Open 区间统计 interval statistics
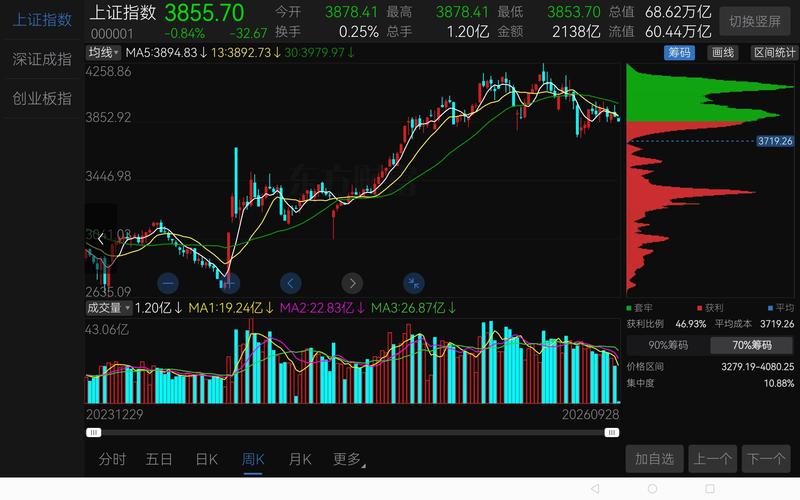The width and height of the screenshot is (800, 500). click(774, 53)
